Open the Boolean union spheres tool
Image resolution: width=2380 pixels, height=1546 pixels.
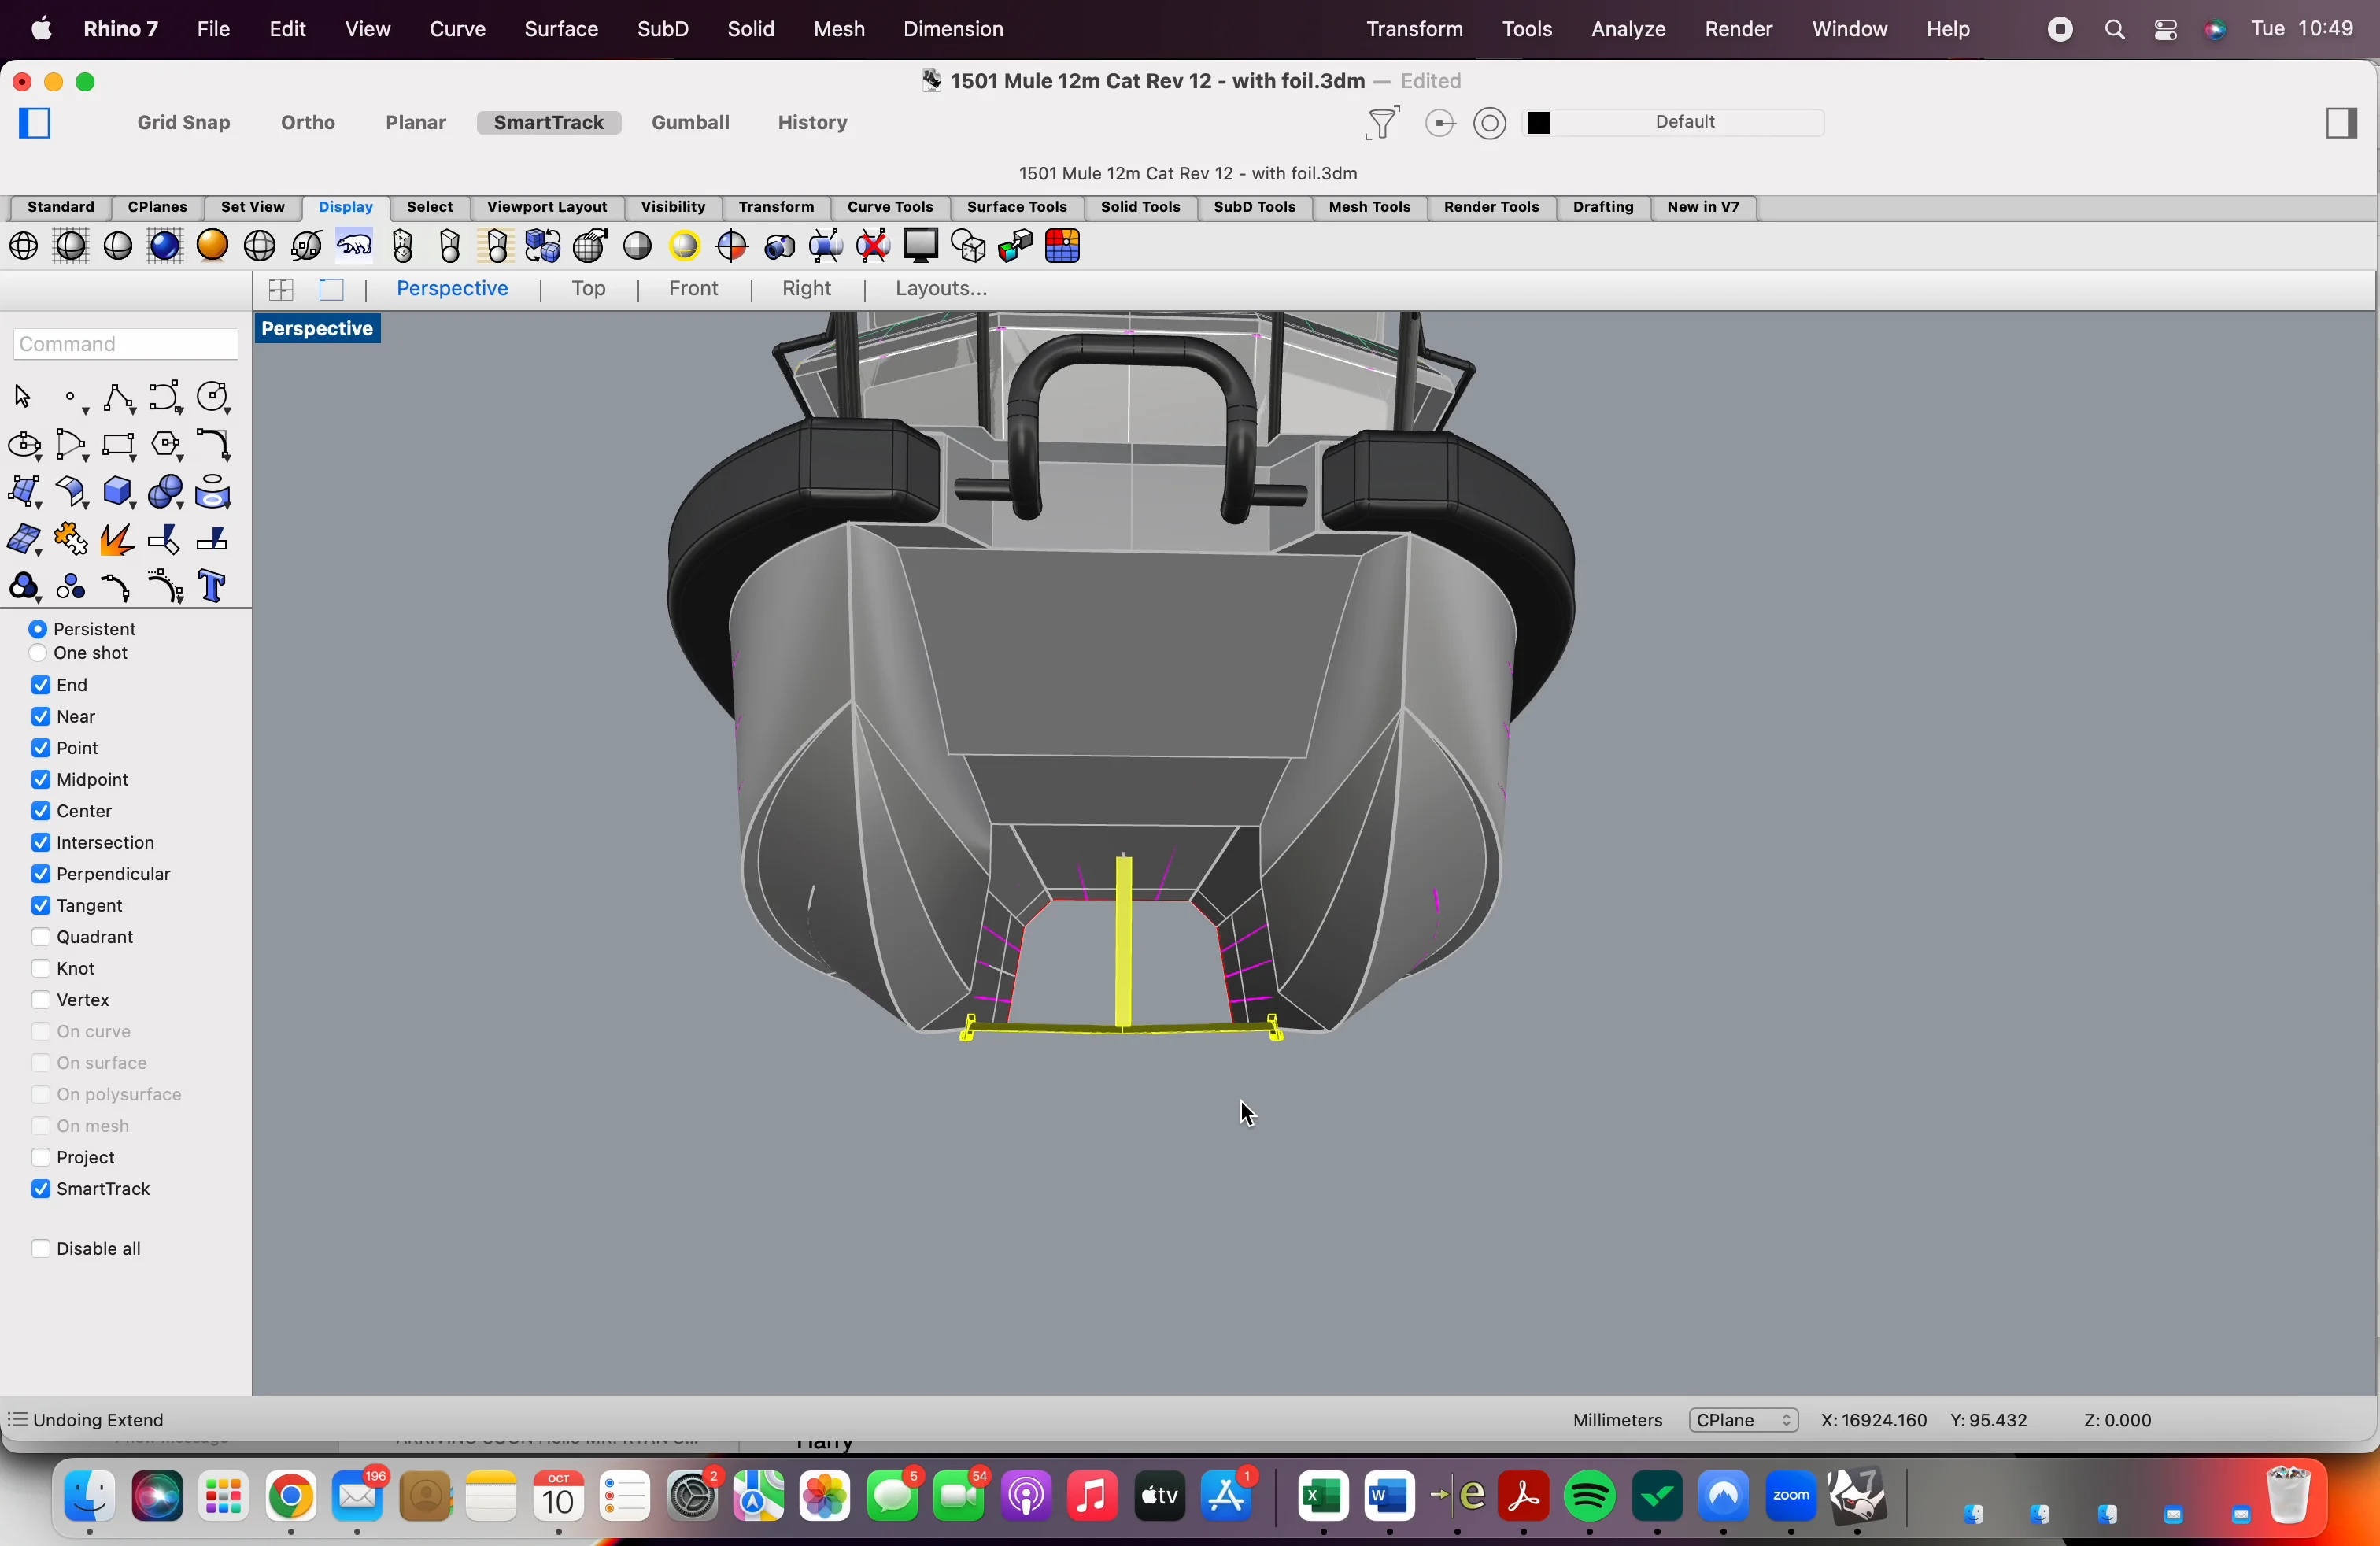click(166, 492)
